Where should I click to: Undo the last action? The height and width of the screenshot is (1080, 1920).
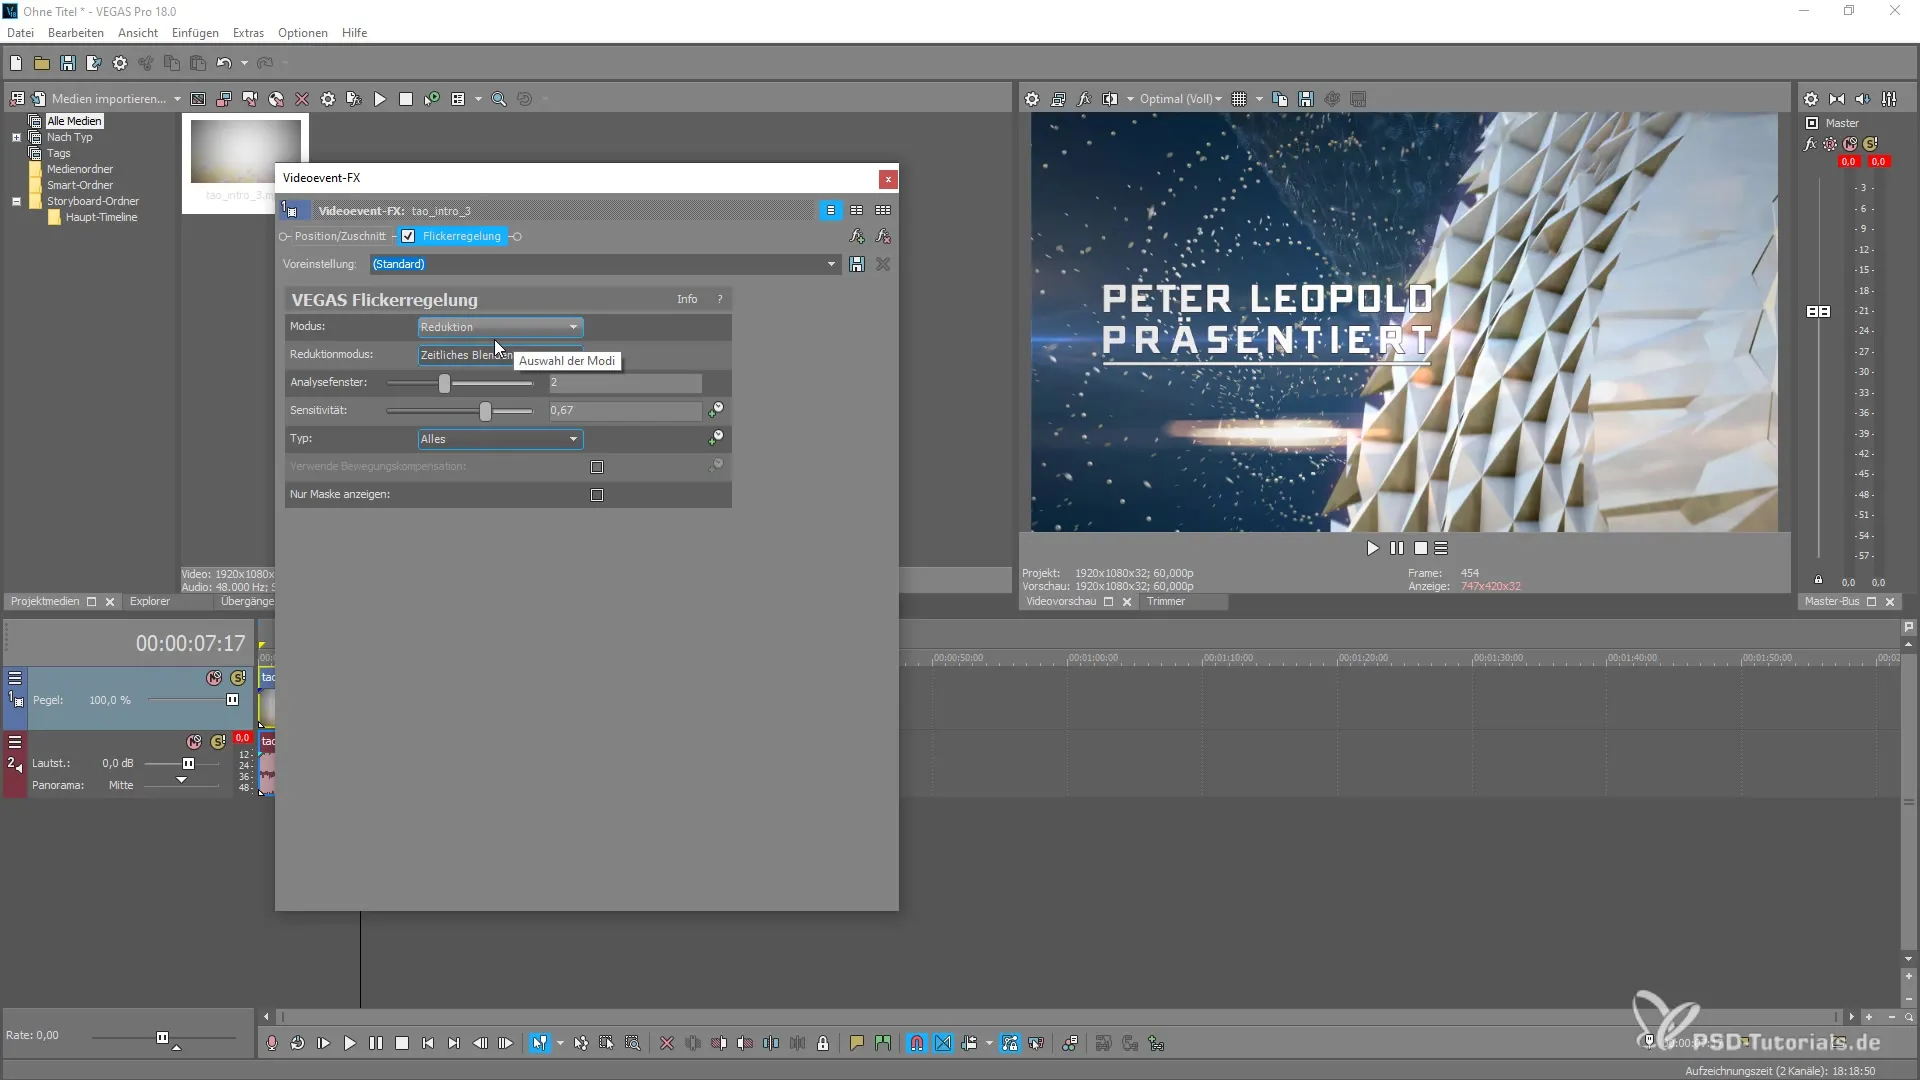pyautogui.click(x=223, y=63)
